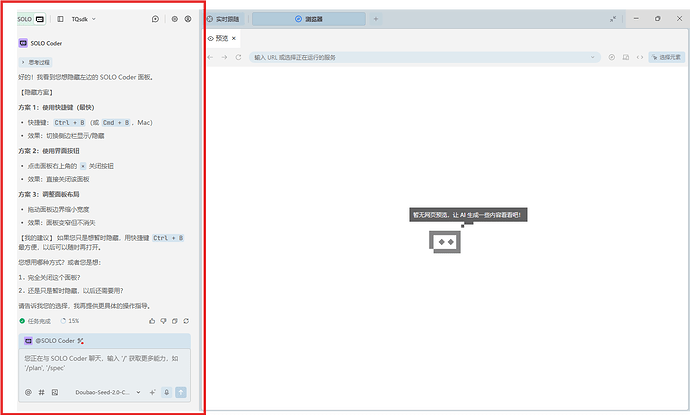This screenshot has height=415, width=690.
Task: Expand the 思考过程 thinking section
Action: pos(36,62)
